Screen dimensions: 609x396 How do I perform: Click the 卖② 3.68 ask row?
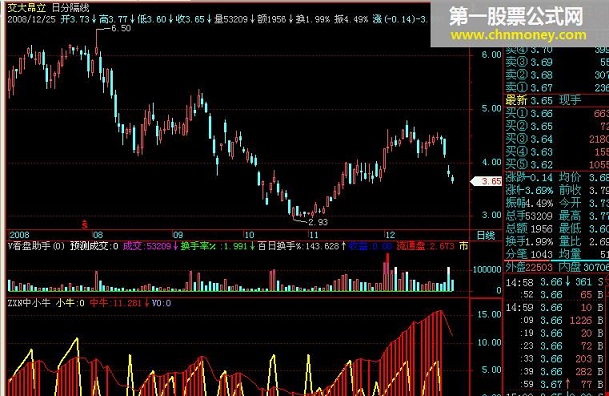tap(557, 75)
